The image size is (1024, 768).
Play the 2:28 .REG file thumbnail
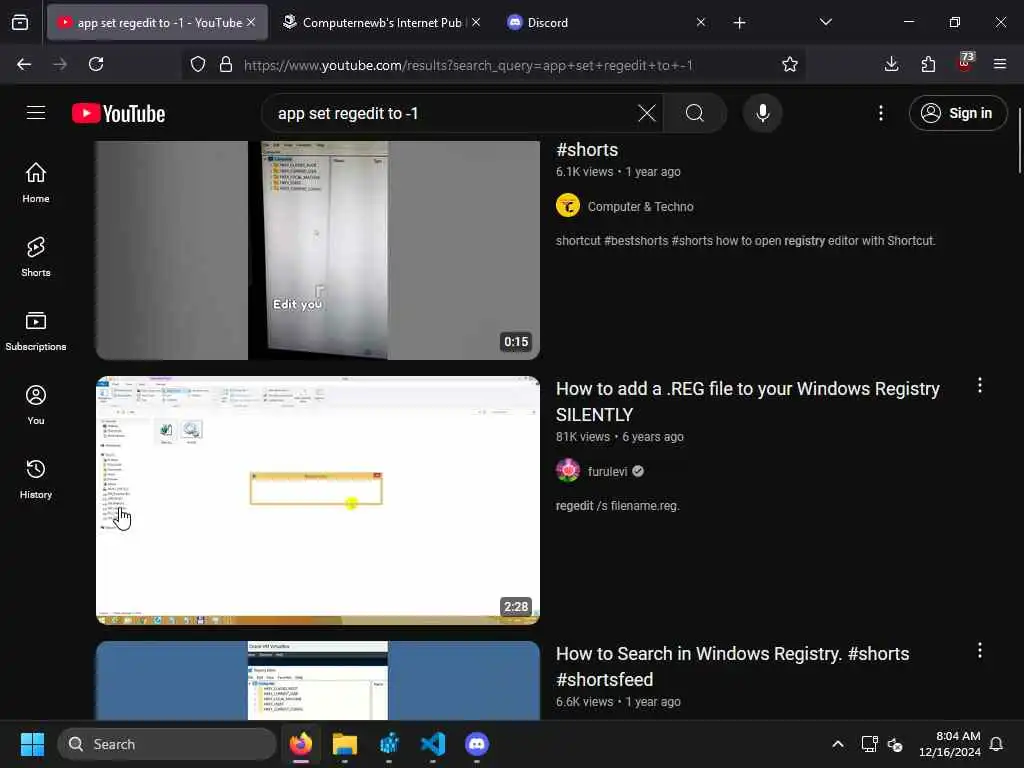tap(317, 500)
